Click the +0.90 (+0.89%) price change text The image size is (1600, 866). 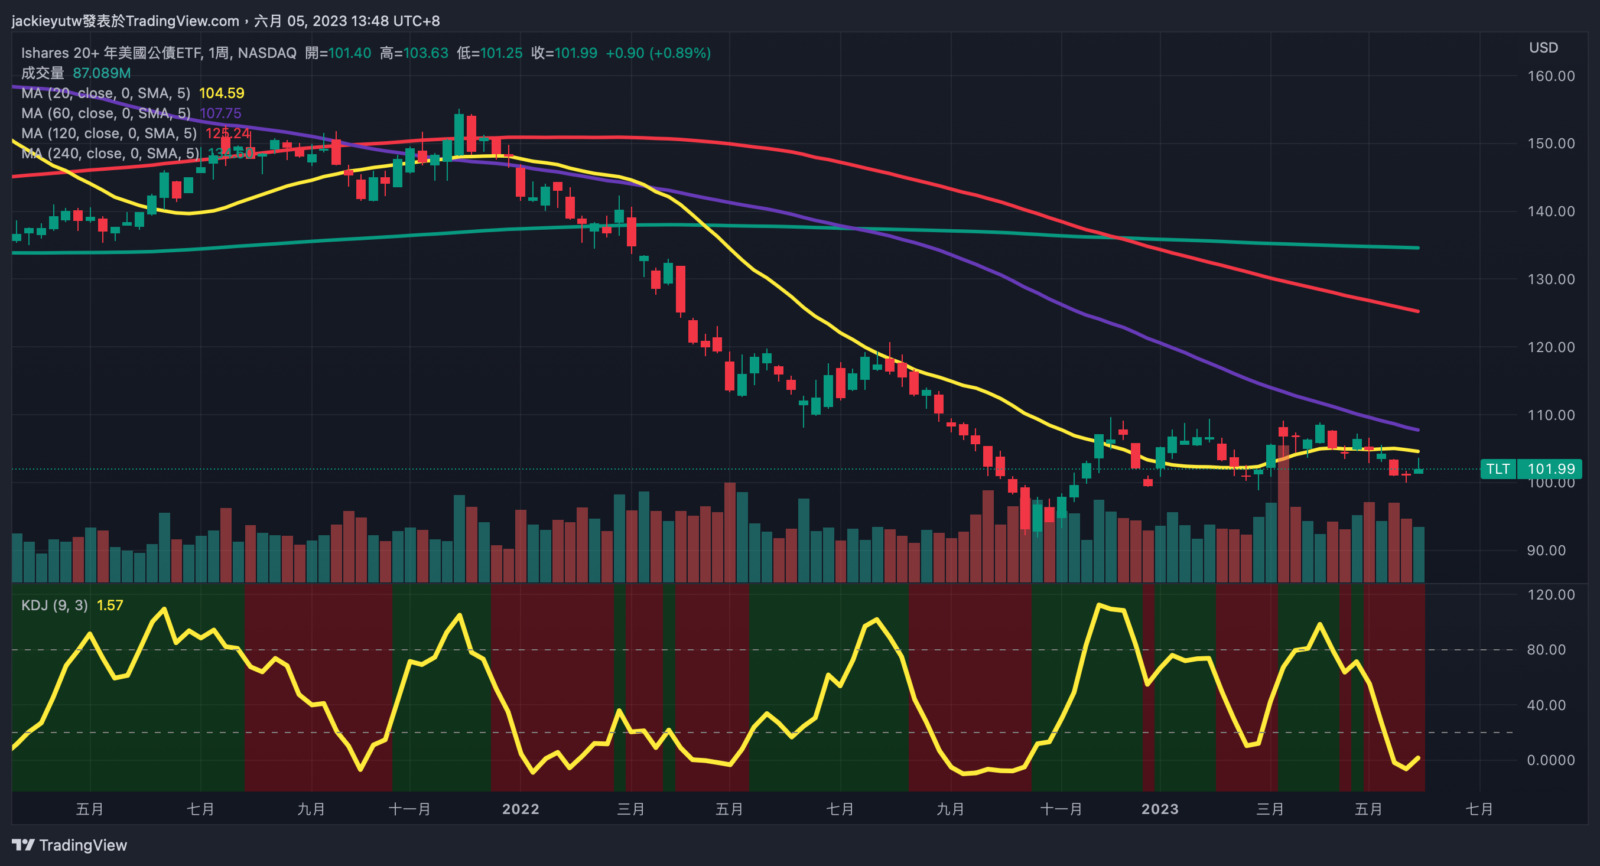(x=658, y=53)
